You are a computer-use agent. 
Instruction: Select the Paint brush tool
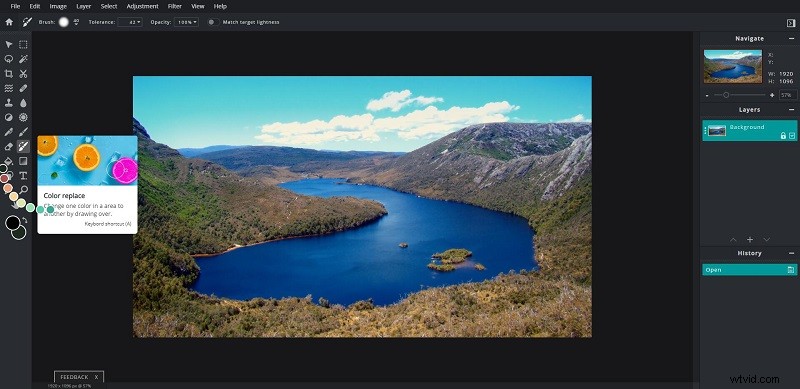coord(23,132)
